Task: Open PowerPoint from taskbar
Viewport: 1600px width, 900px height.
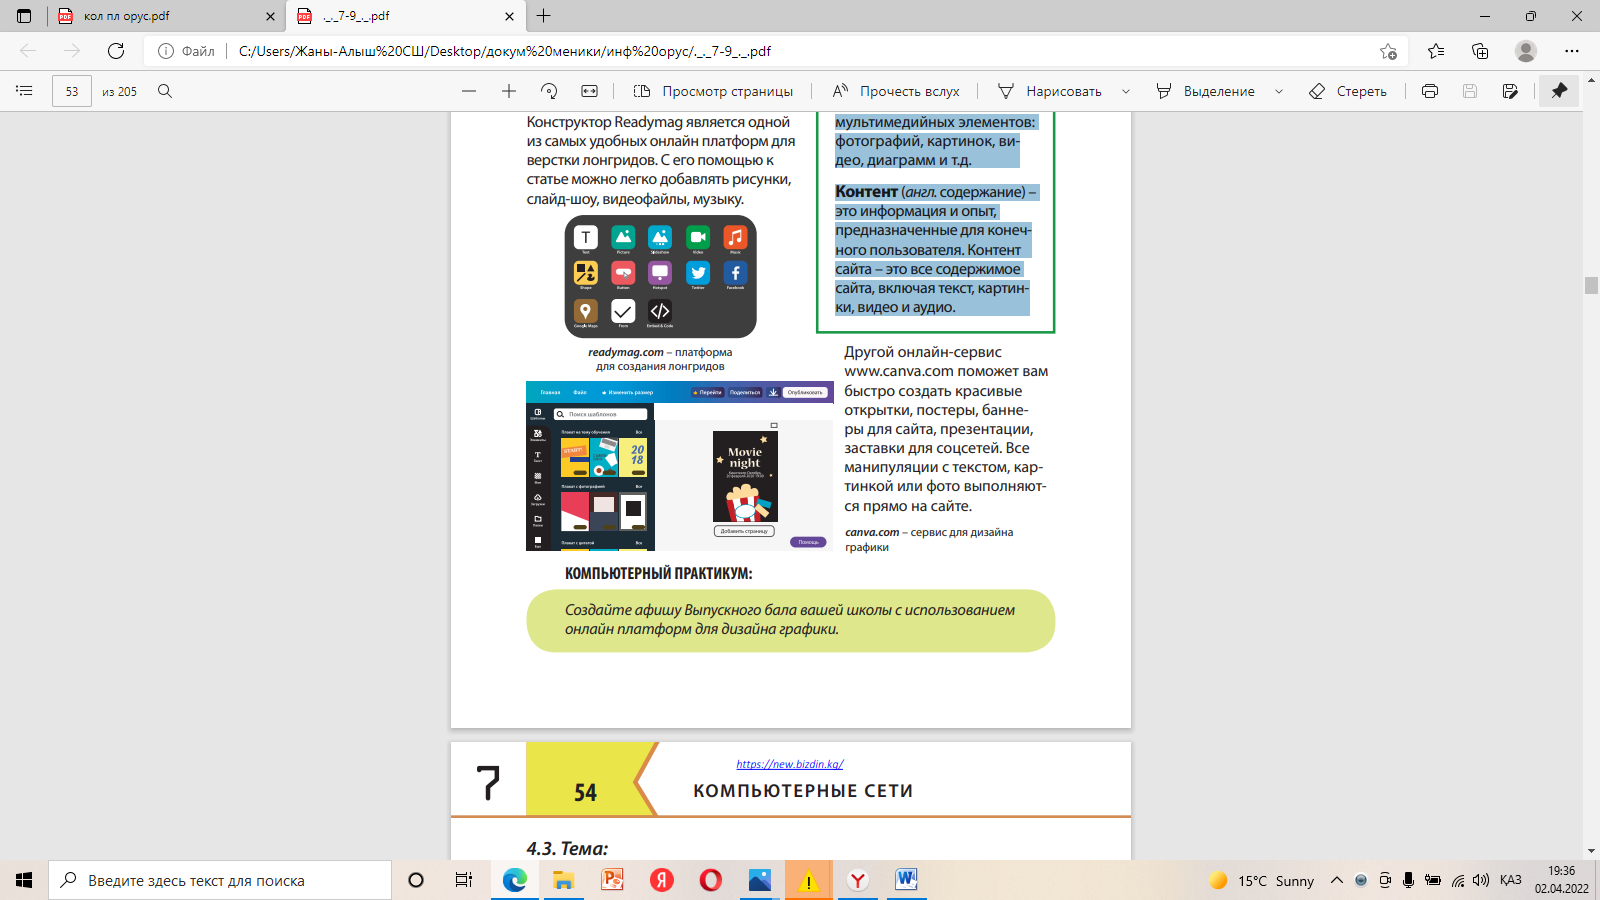Action: coord(612,880)
